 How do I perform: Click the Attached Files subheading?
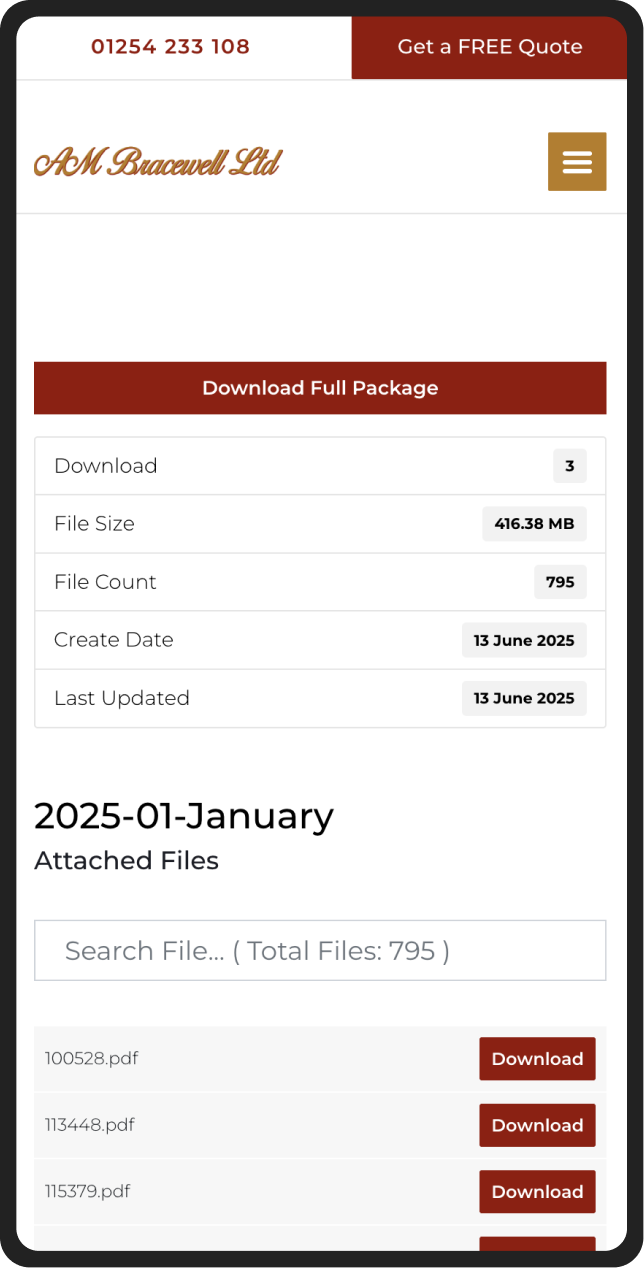click(x=126, y=860)
